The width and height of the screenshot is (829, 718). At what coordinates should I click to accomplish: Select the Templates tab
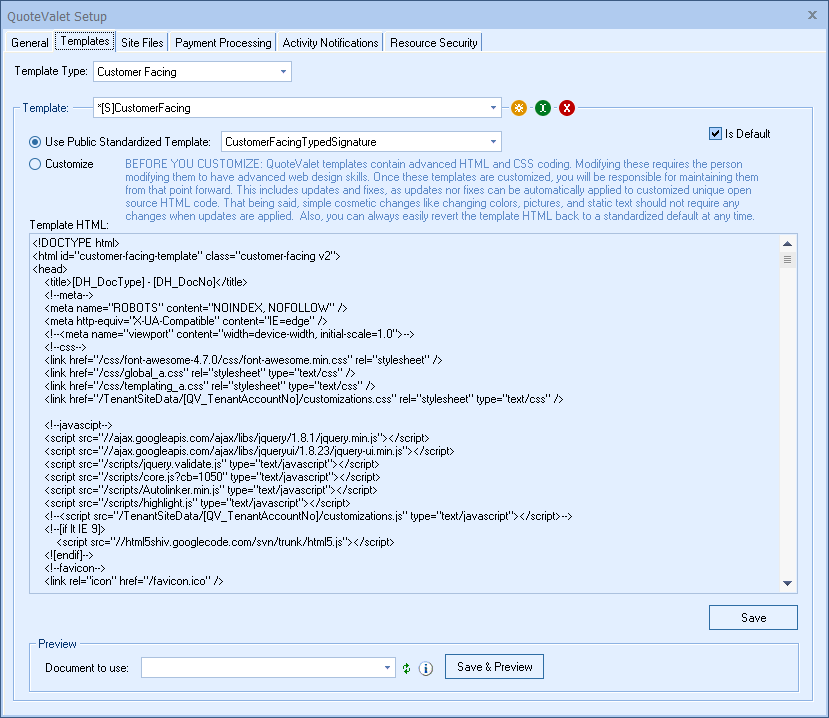[x=85, y=41]
